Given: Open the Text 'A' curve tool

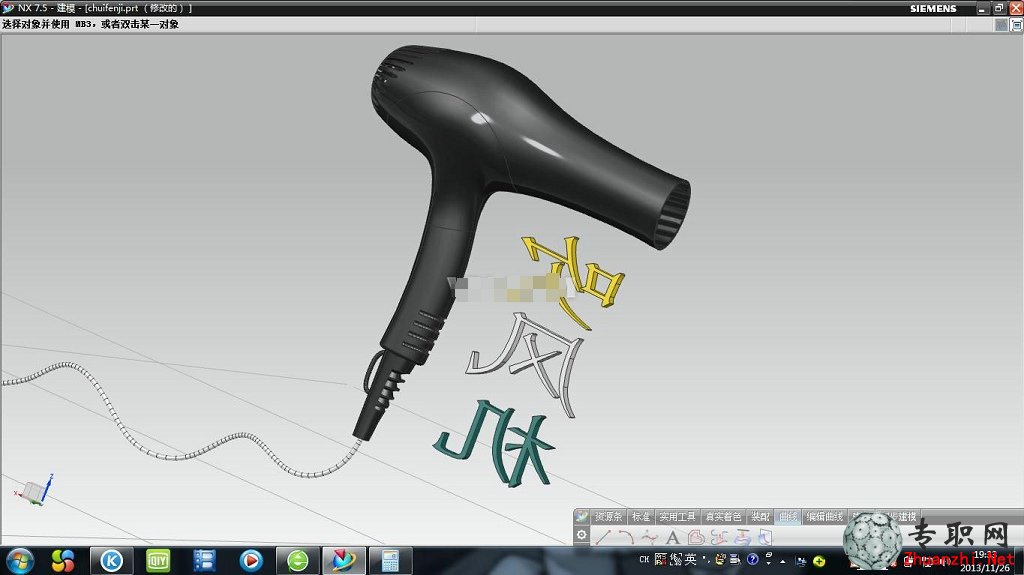Looking at the screenshot, I should (673, 537).
